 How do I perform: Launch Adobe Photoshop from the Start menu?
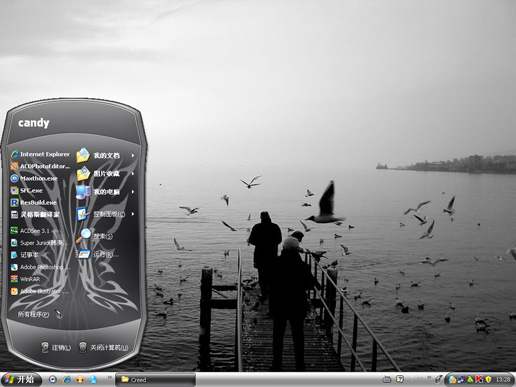[40, 267]
